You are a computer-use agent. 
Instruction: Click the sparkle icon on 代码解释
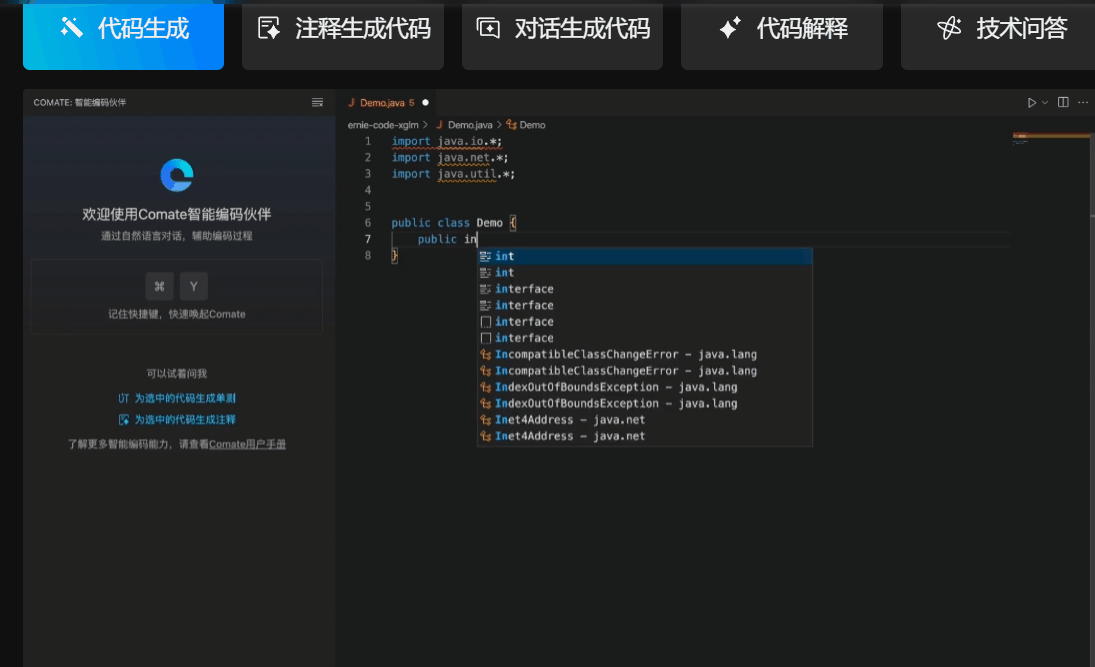click(730, 28)
